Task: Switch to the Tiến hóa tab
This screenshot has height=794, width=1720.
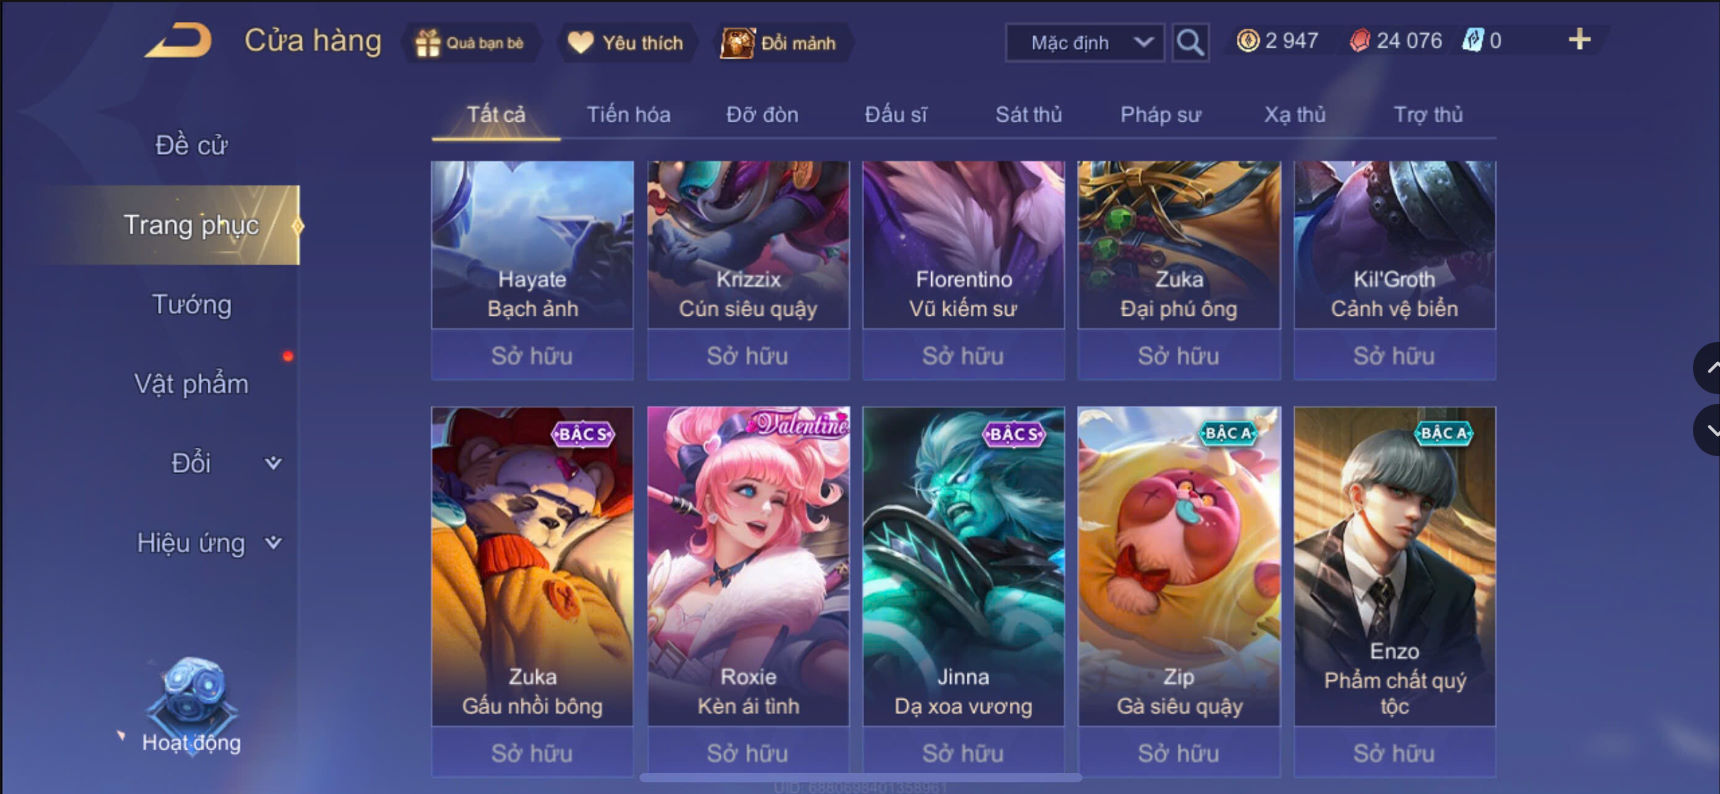Action: point(628,115)
